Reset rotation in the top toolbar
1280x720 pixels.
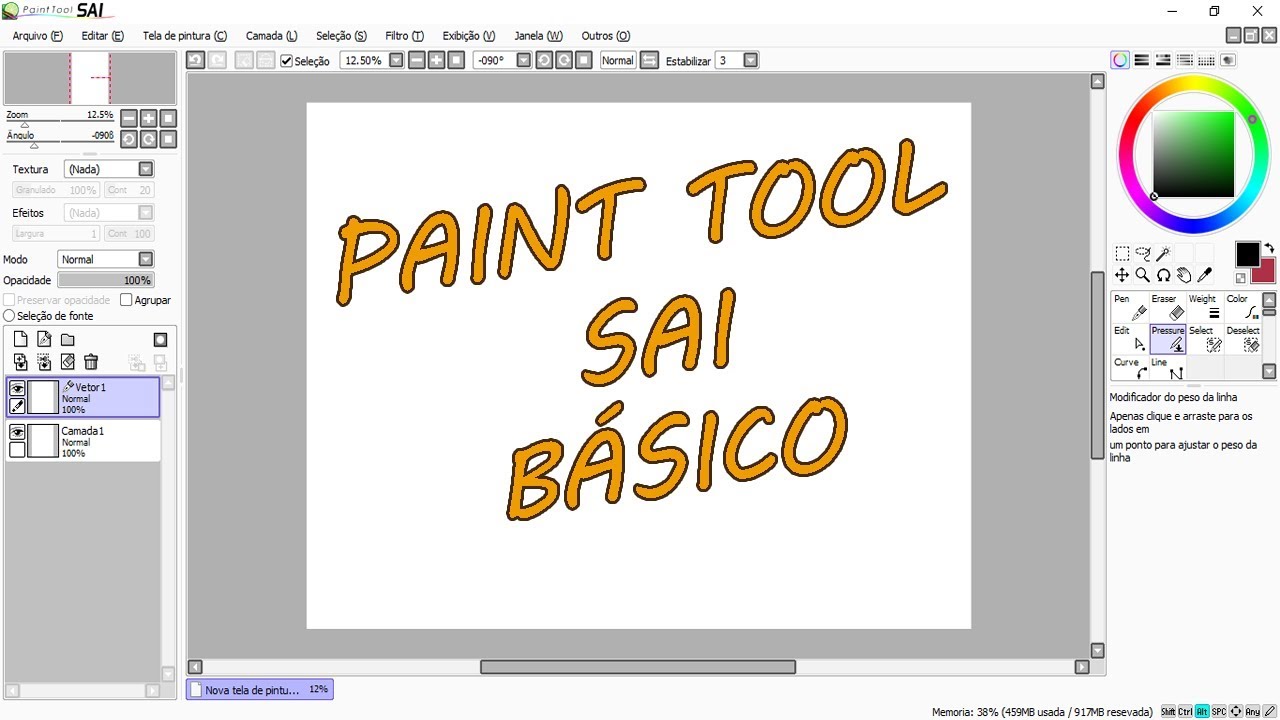click(584, 60)
